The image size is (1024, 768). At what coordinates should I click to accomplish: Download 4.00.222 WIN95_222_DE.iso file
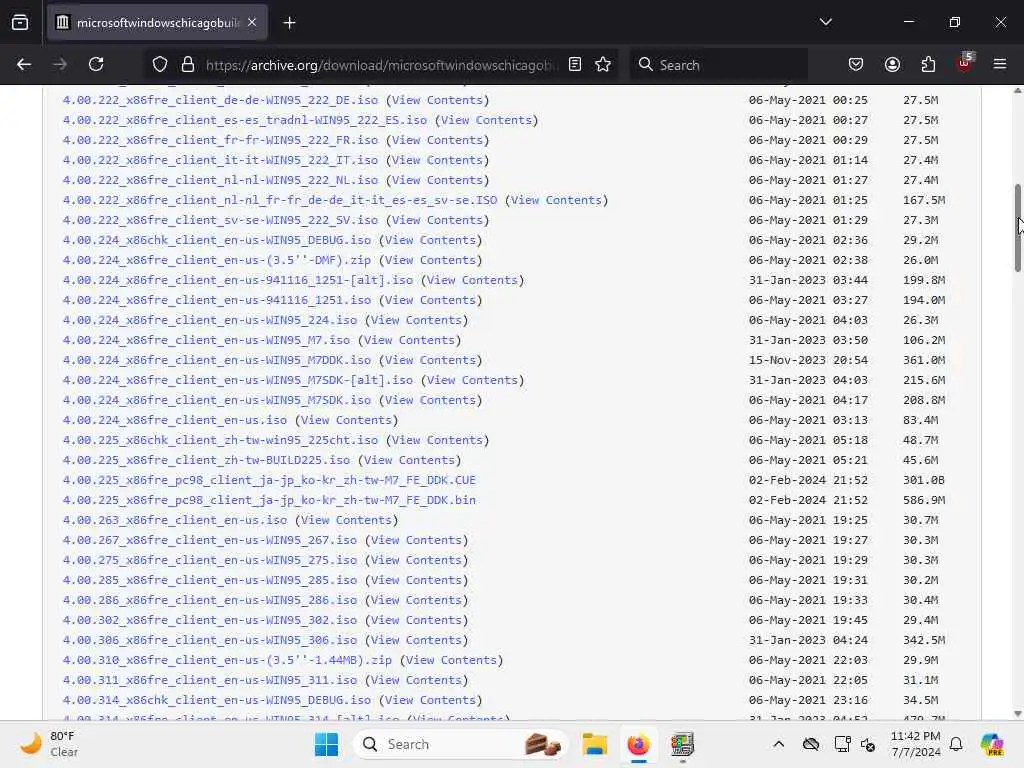point(220,100)
